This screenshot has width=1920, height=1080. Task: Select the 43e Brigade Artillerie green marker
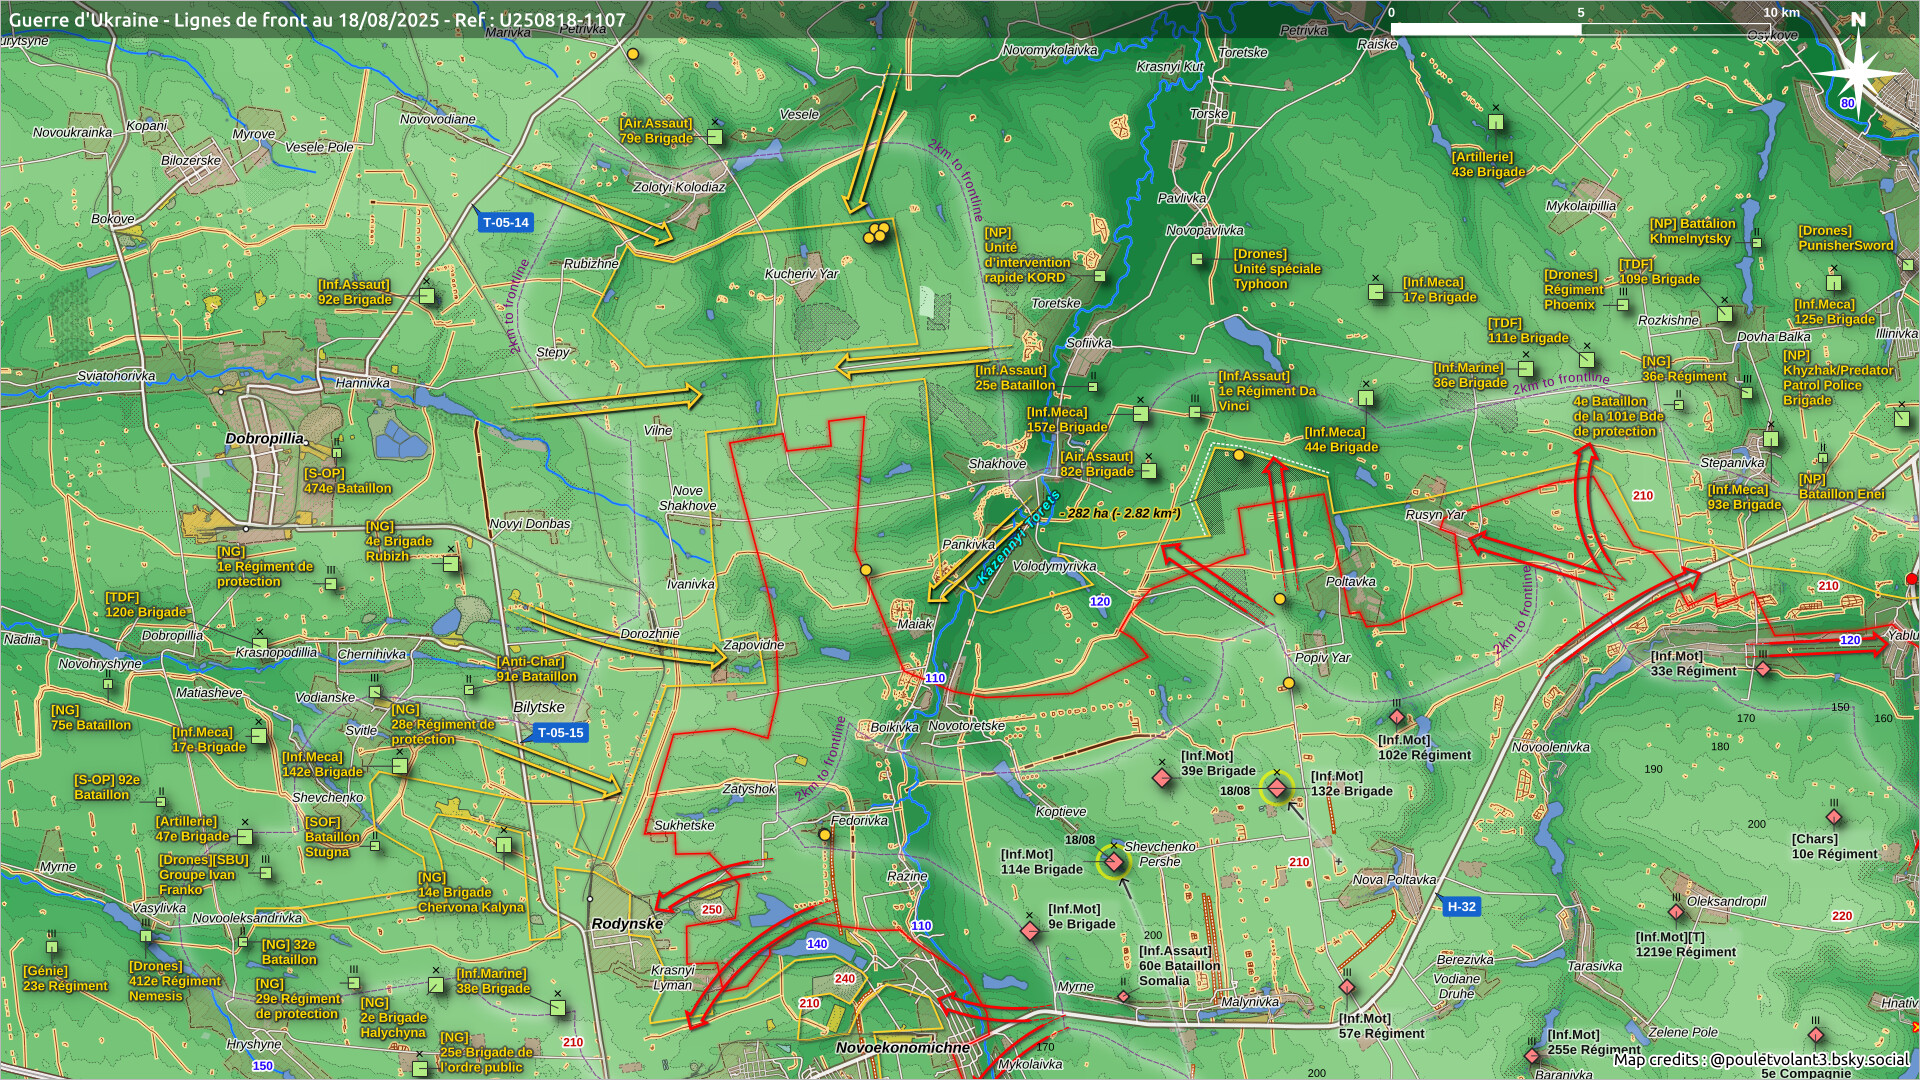coord(1495,122)
